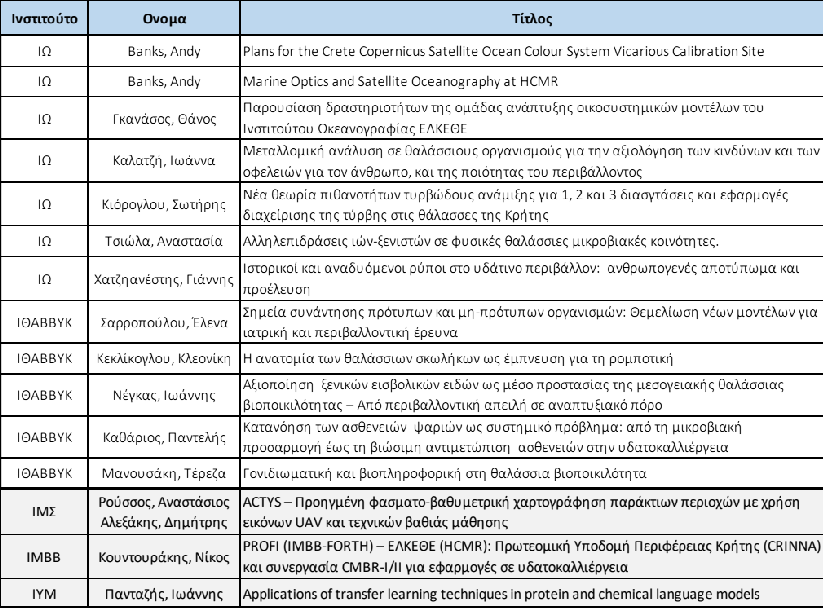Image resolution: width=823 pixels, height=608 pixels.
Task: Click the ACTYS project title cell
Action: [530, 510]
